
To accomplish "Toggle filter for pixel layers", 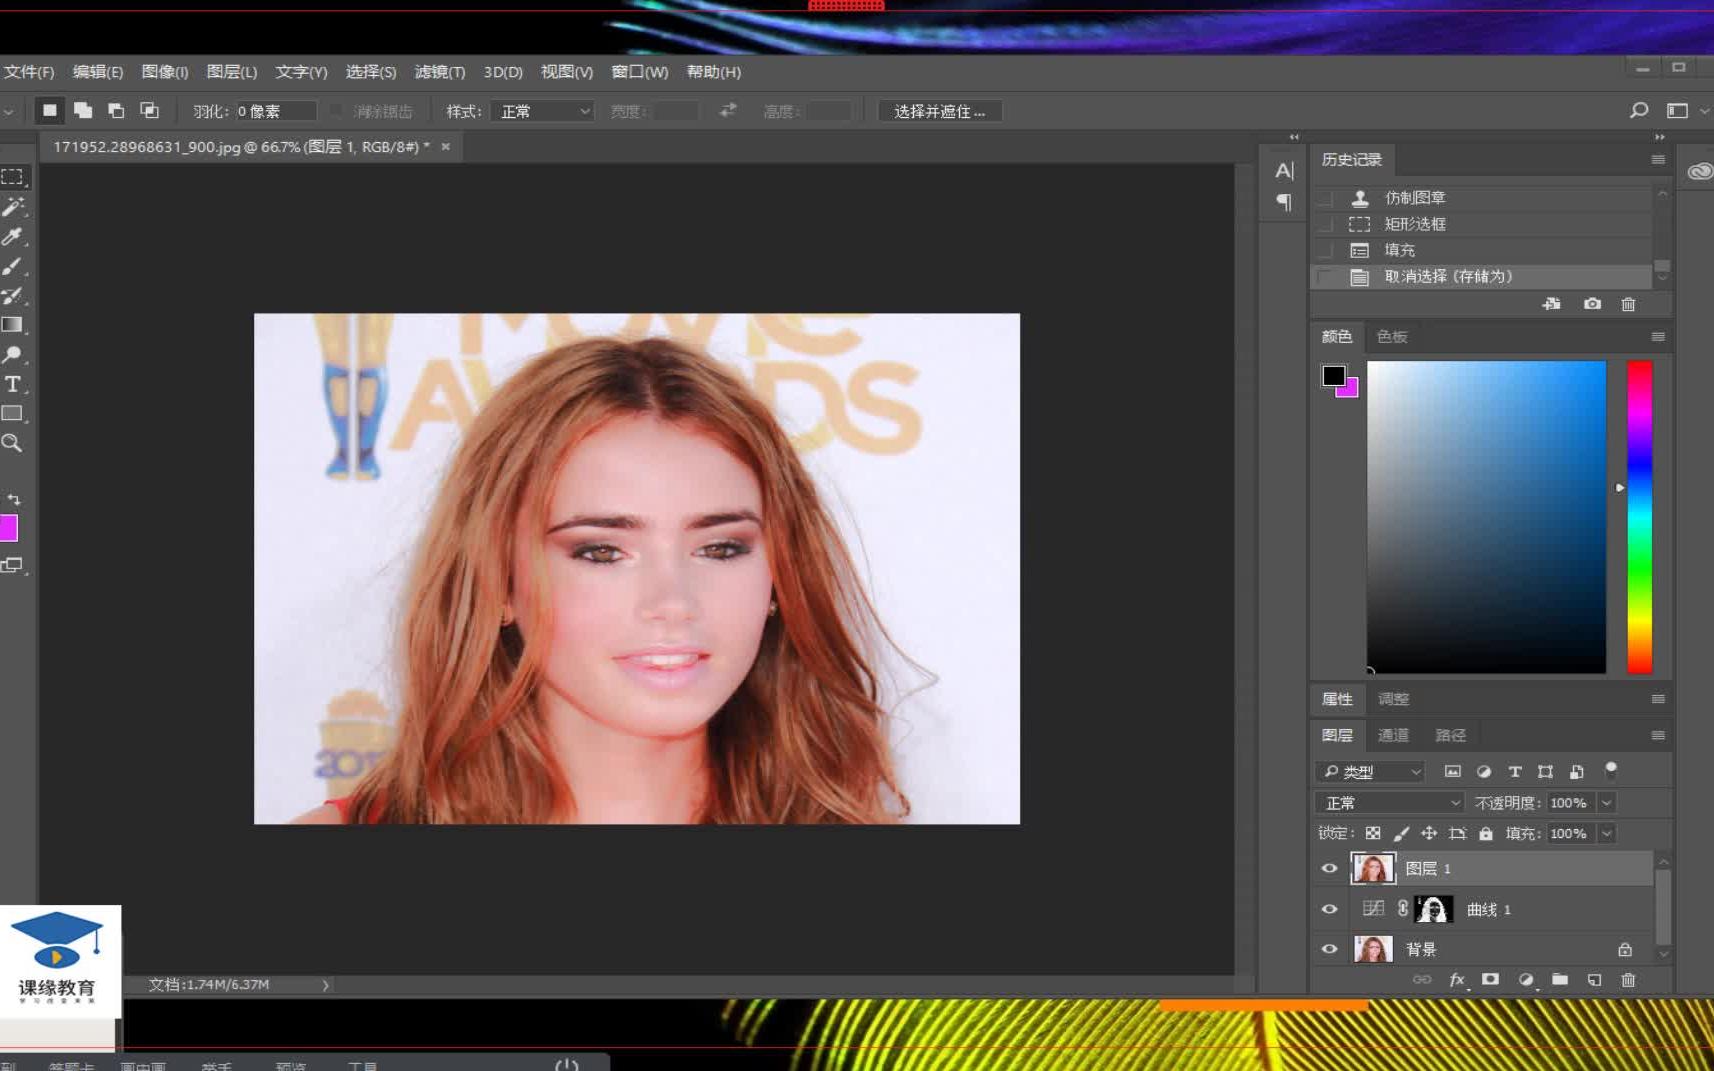I will [1453, 771].
